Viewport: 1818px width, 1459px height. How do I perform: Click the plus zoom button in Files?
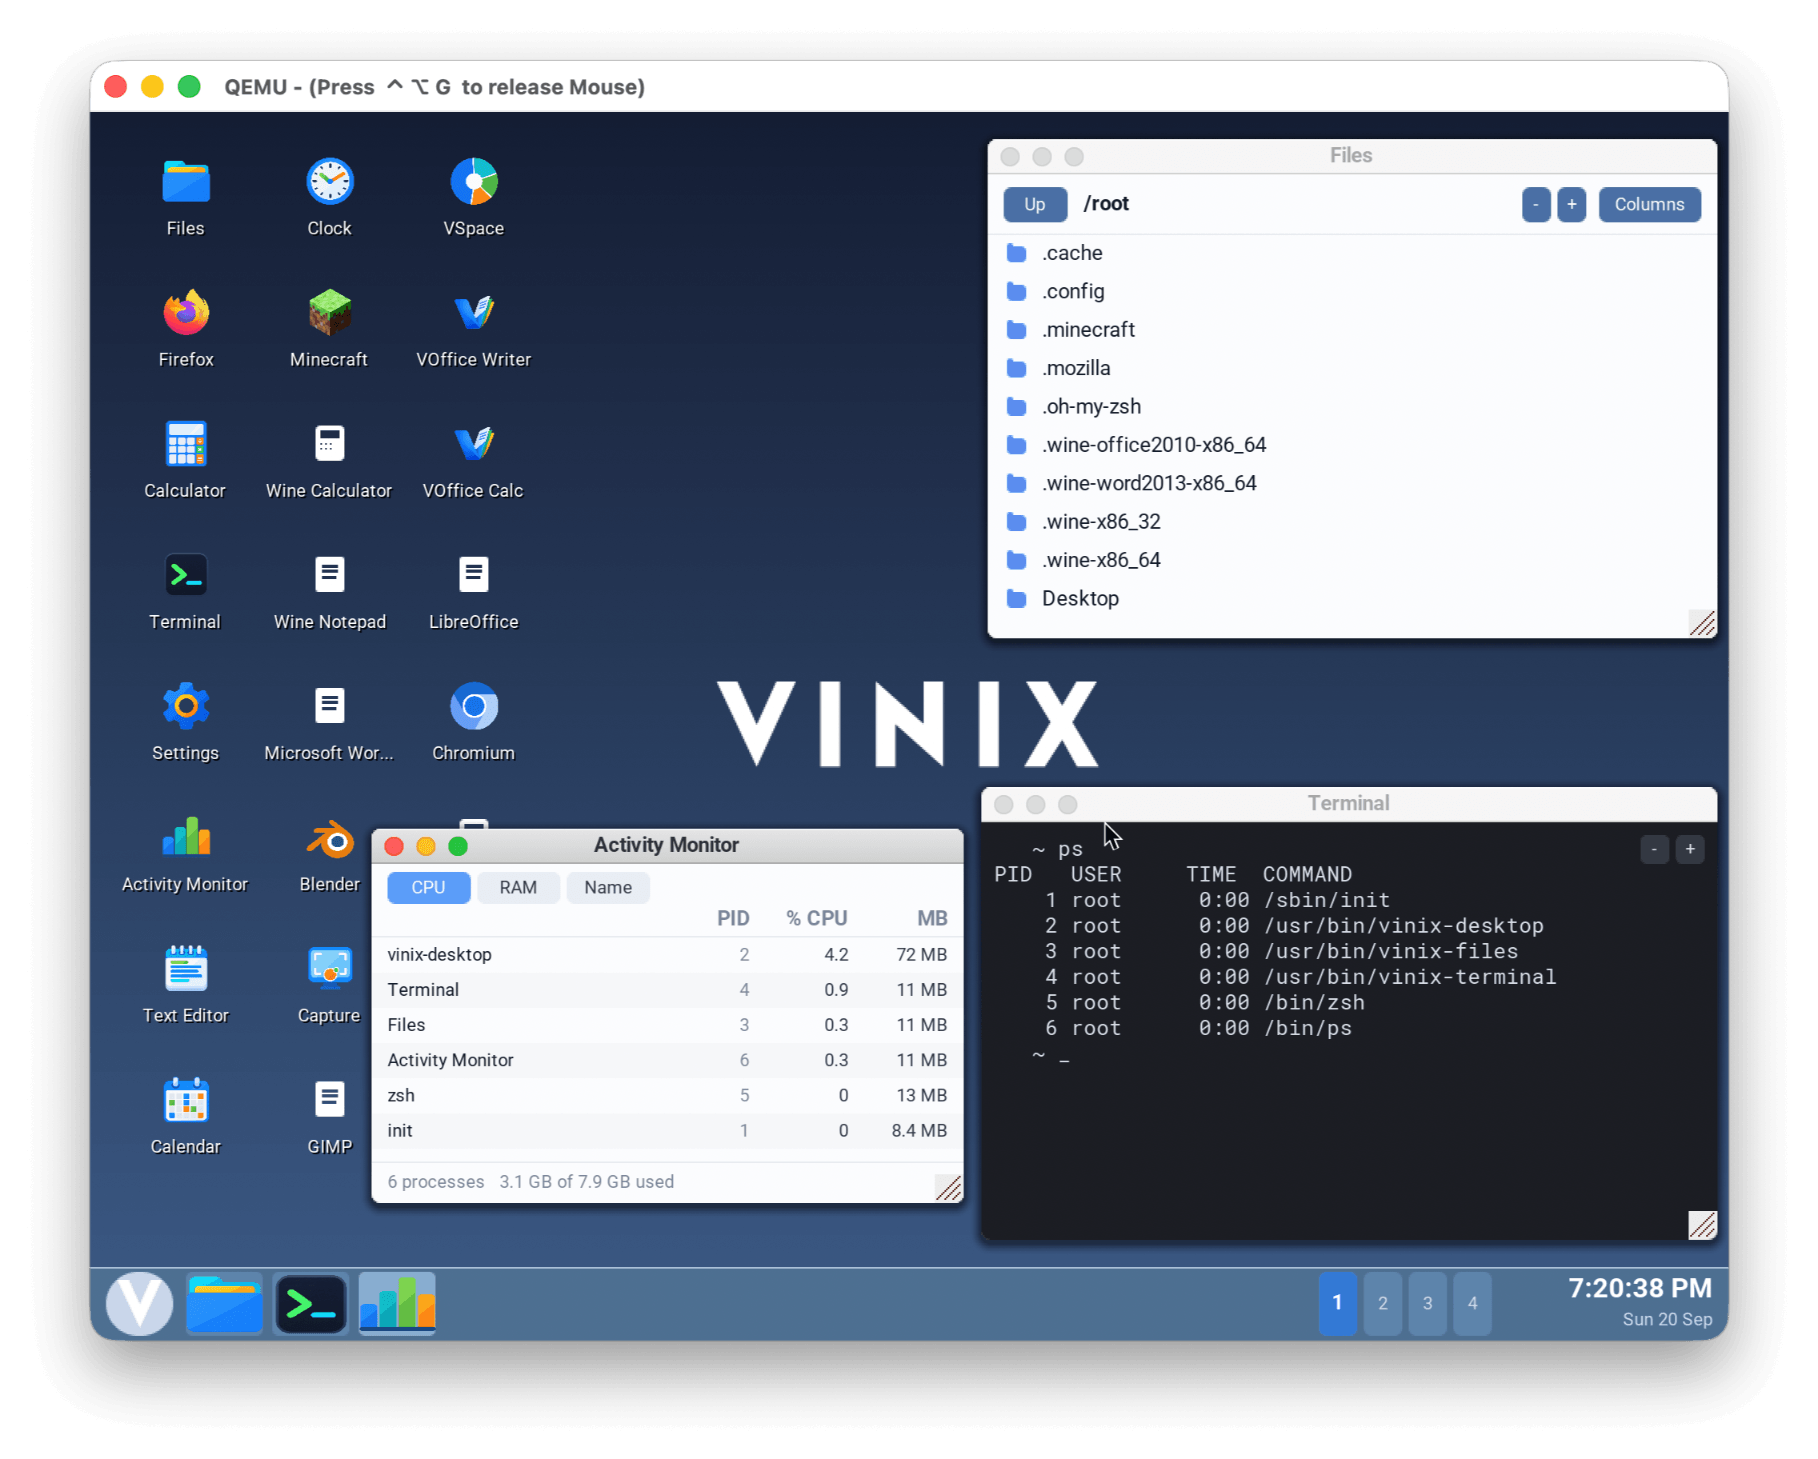tap(1572, 204)
